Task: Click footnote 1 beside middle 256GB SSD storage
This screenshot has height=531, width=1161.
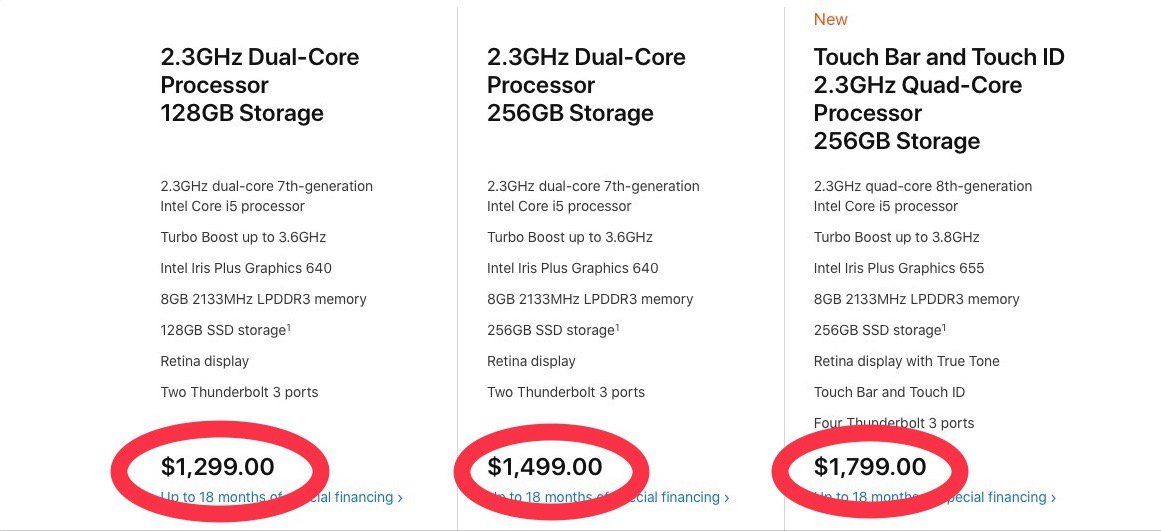Action: pyautogui.click(x=618, y=327)
